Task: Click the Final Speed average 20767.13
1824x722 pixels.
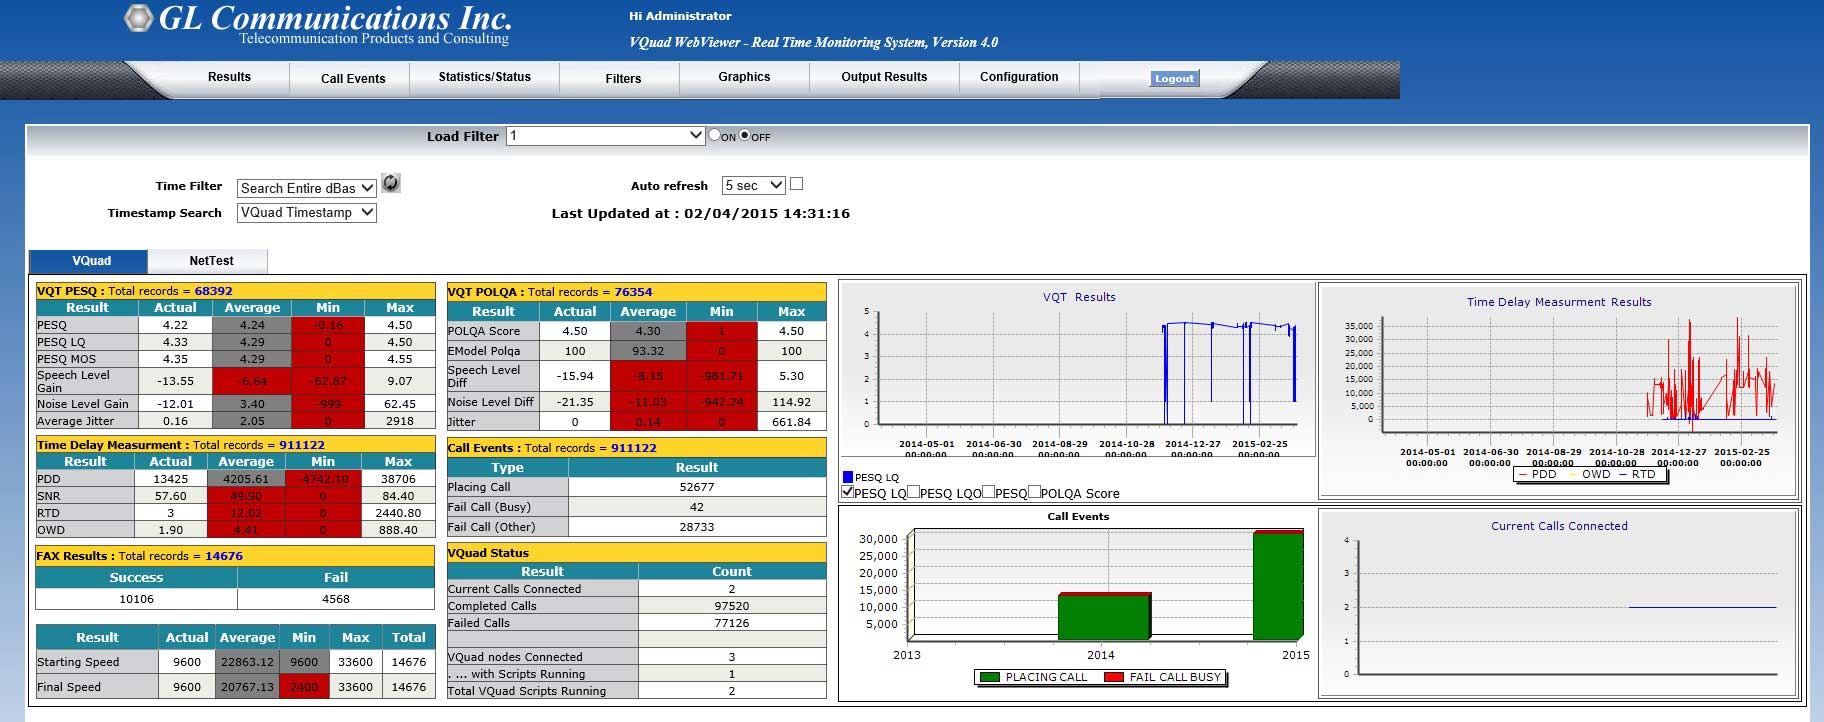Action: [x=247, y=687]
